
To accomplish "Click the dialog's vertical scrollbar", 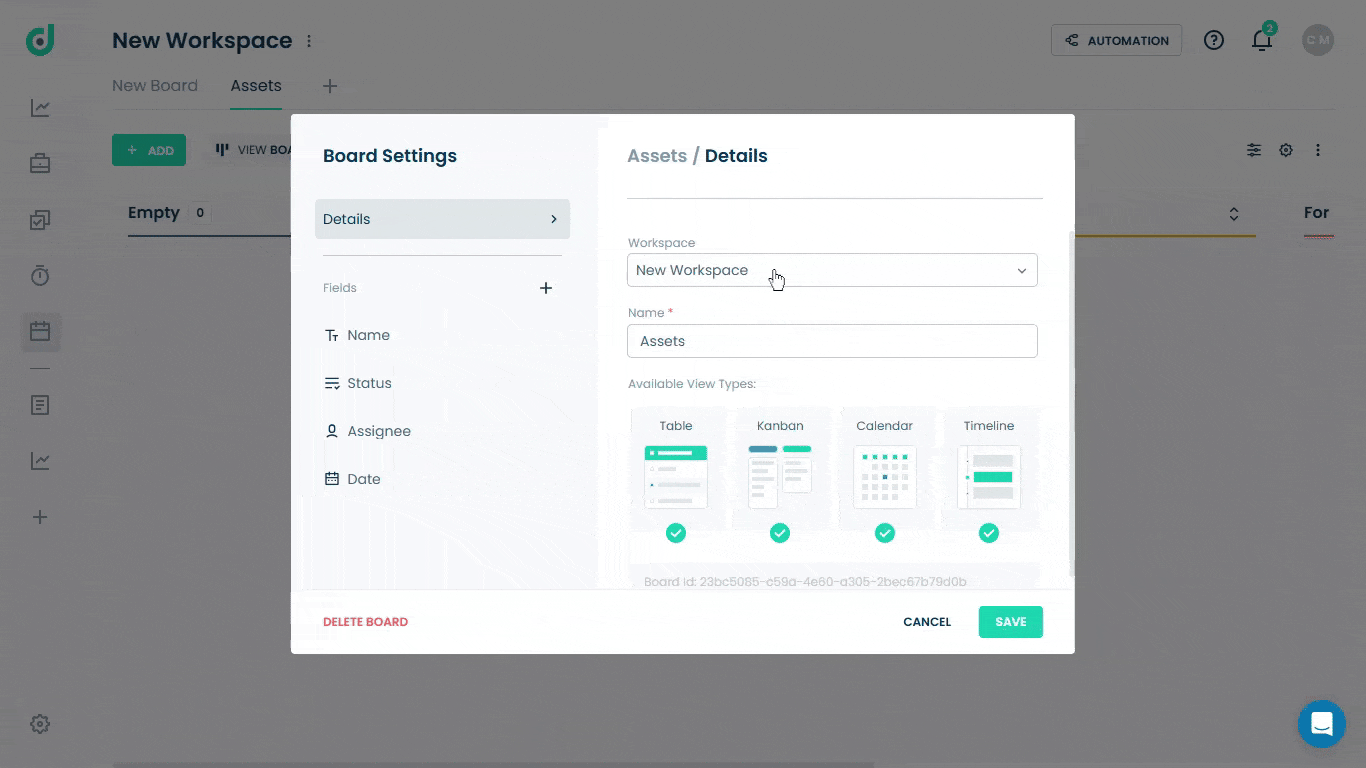I will point(1072,404).
